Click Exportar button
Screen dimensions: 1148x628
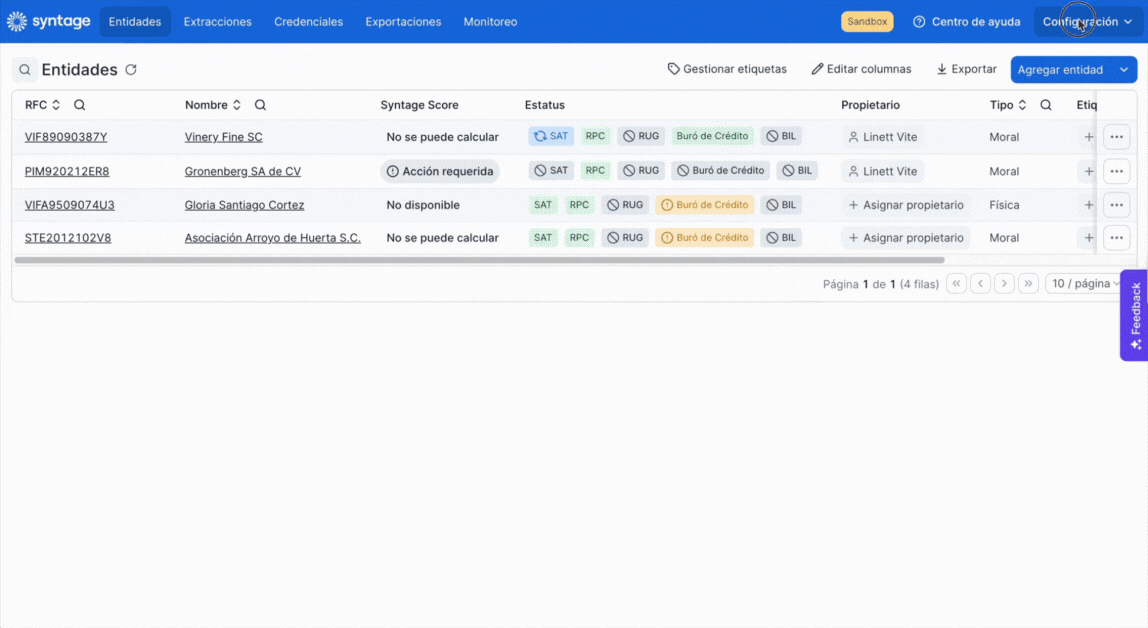click(x=966, y=69)
